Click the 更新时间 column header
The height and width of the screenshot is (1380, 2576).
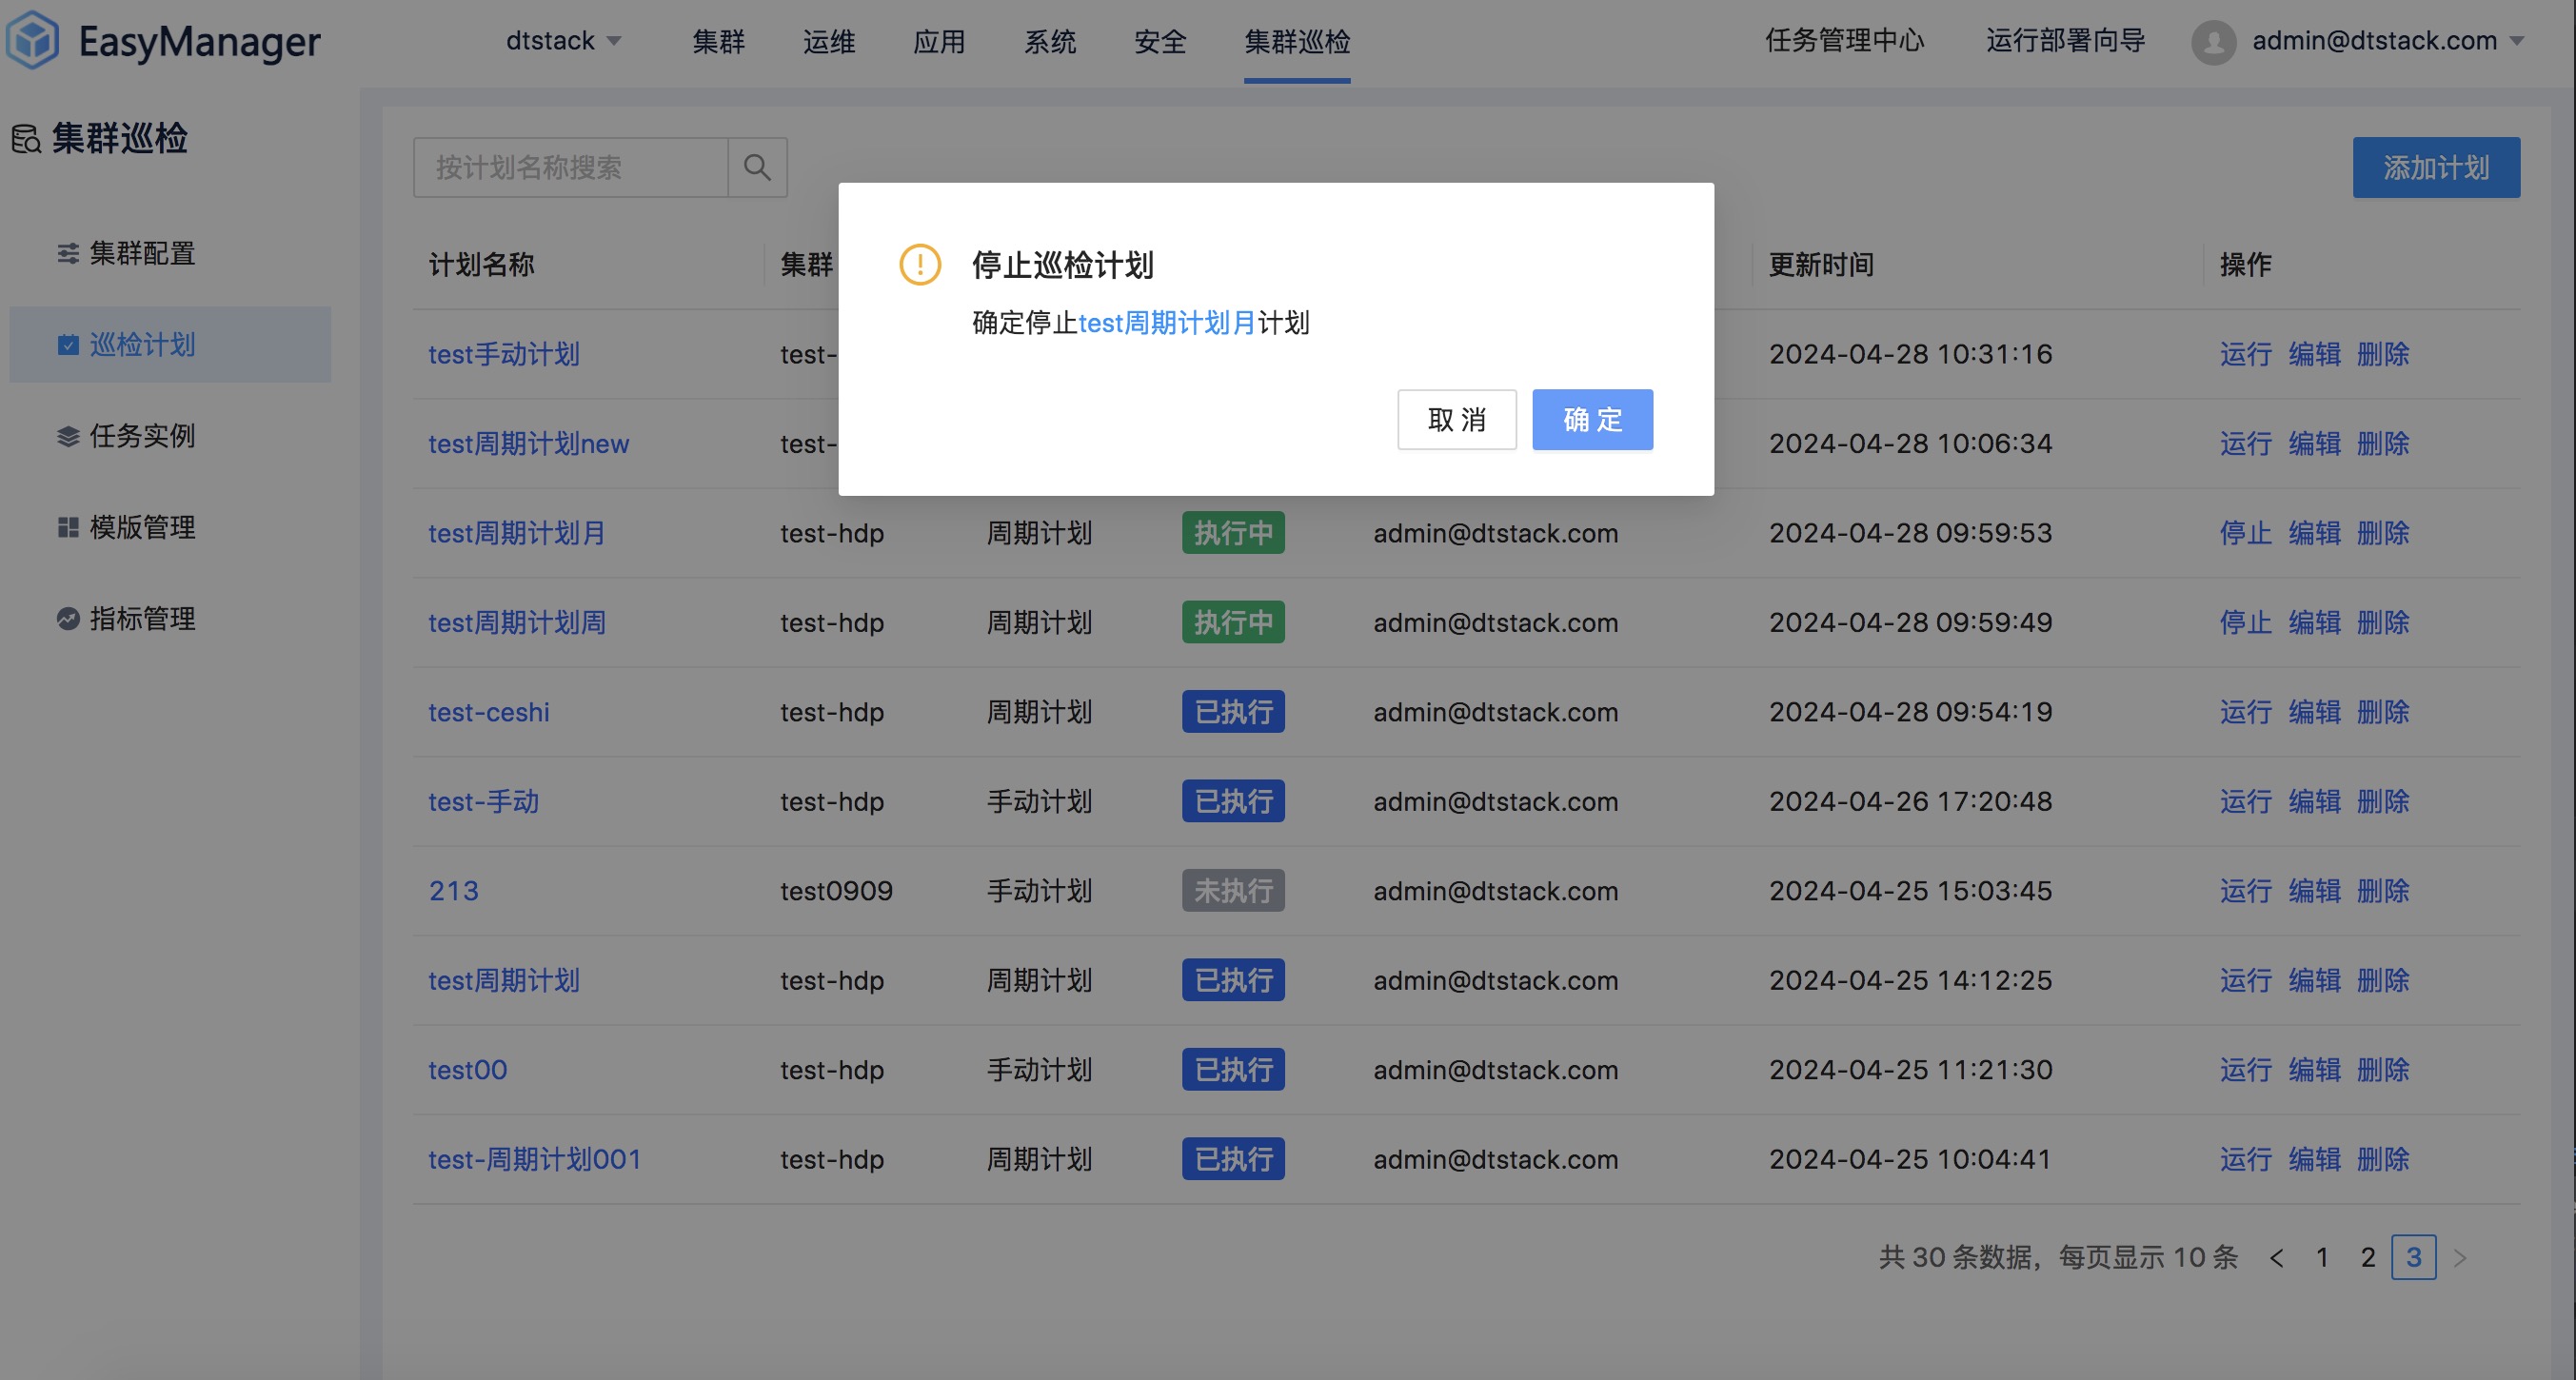[x=1821, y=264]
